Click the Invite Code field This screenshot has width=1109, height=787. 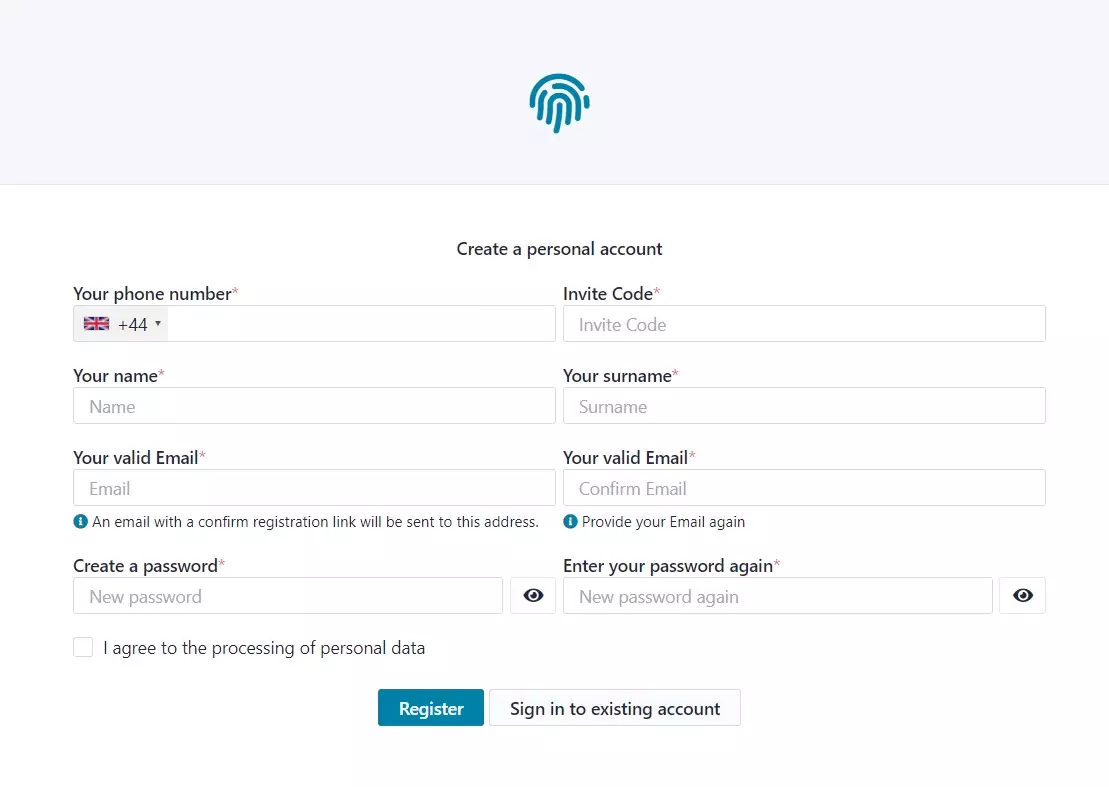[804, 324]
